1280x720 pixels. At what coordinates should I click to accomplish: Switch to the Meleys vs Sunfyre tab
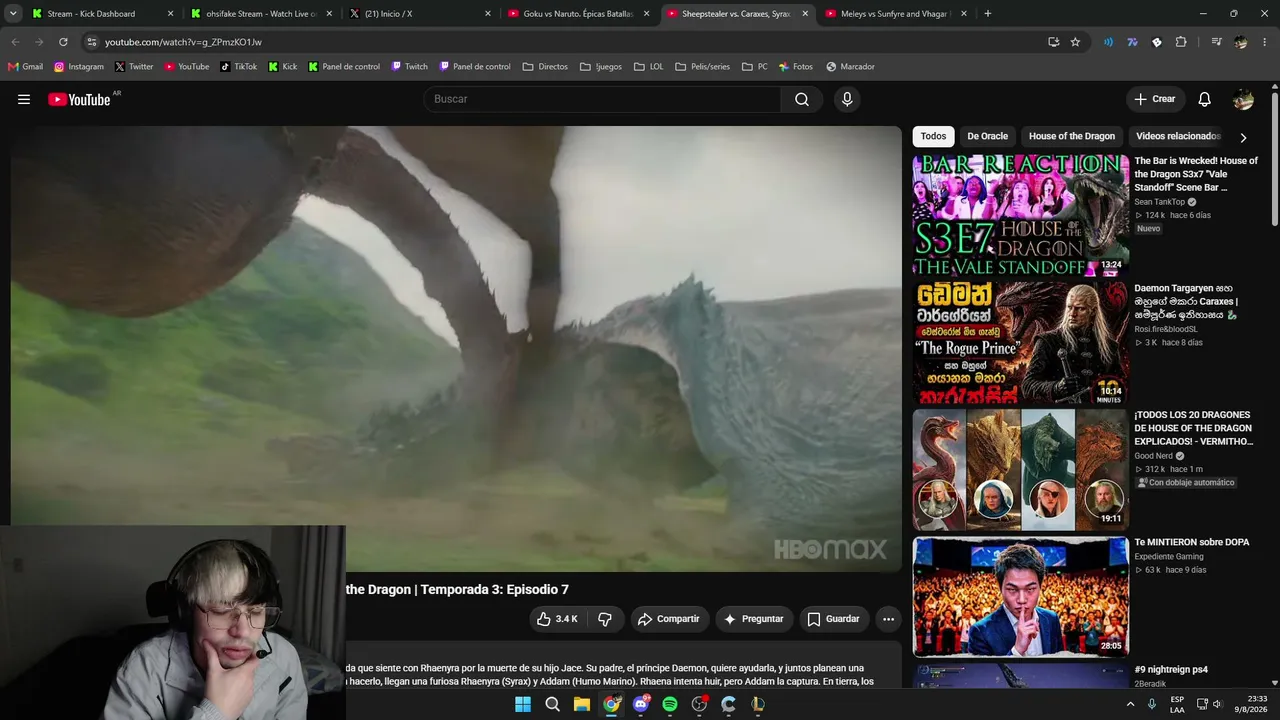pyautogui.click(x=894, y=14)
